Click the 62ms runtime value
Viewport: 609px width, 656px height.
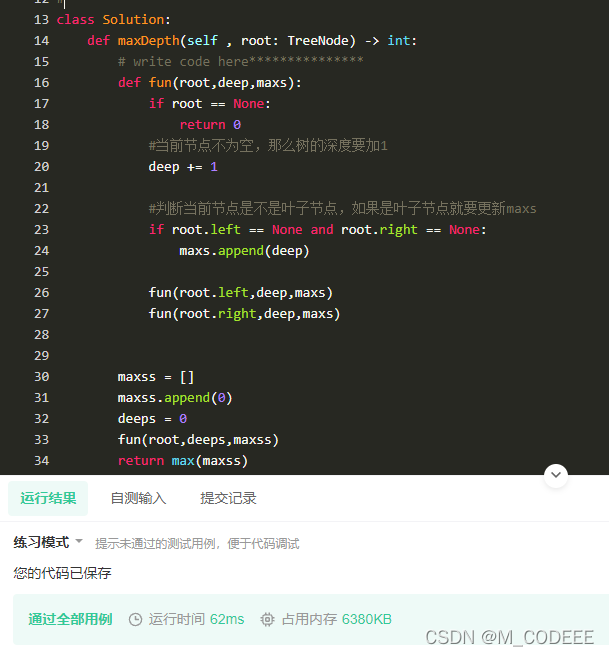coord(227,619)
